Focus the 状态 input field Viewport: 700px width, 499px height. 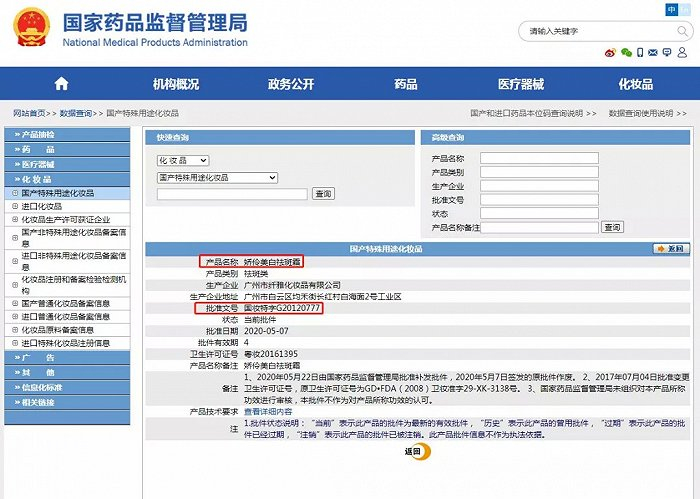click(539, 213)
